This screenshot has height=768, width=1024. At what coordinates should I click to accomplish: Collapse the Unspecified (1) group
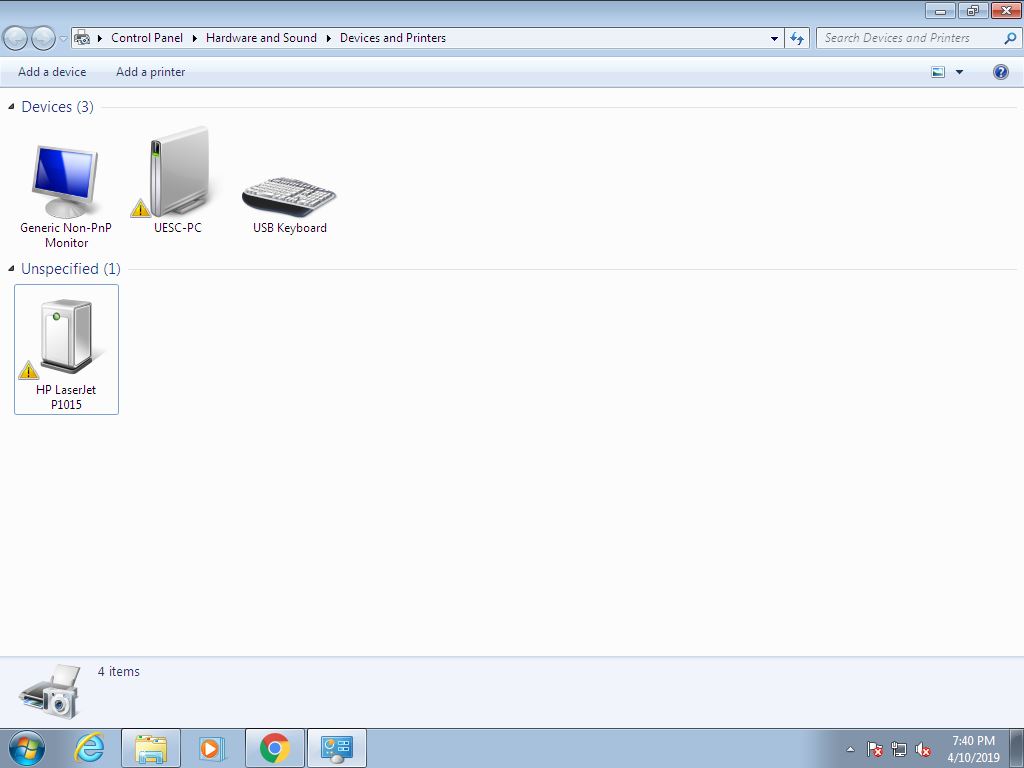(11, 268)
